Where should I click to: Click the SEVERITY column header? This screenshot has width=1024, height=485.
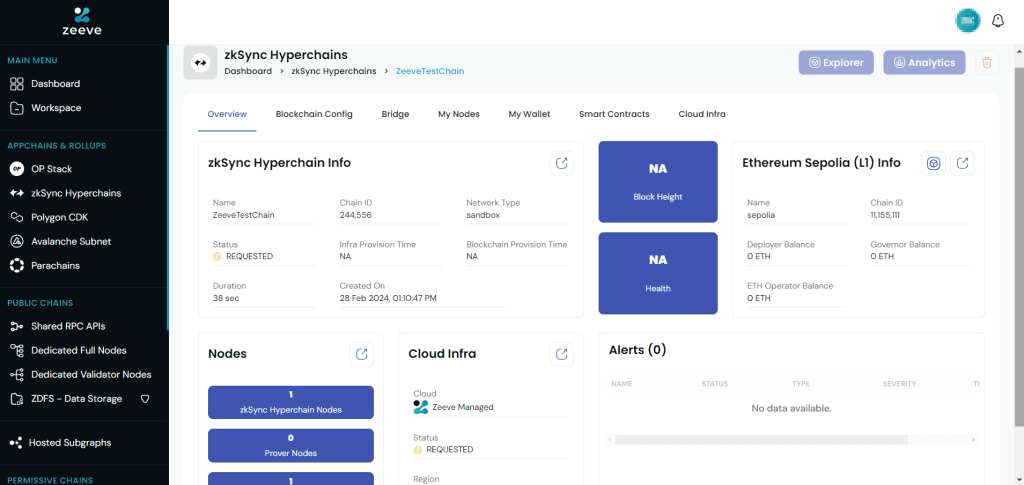[899, 384]
